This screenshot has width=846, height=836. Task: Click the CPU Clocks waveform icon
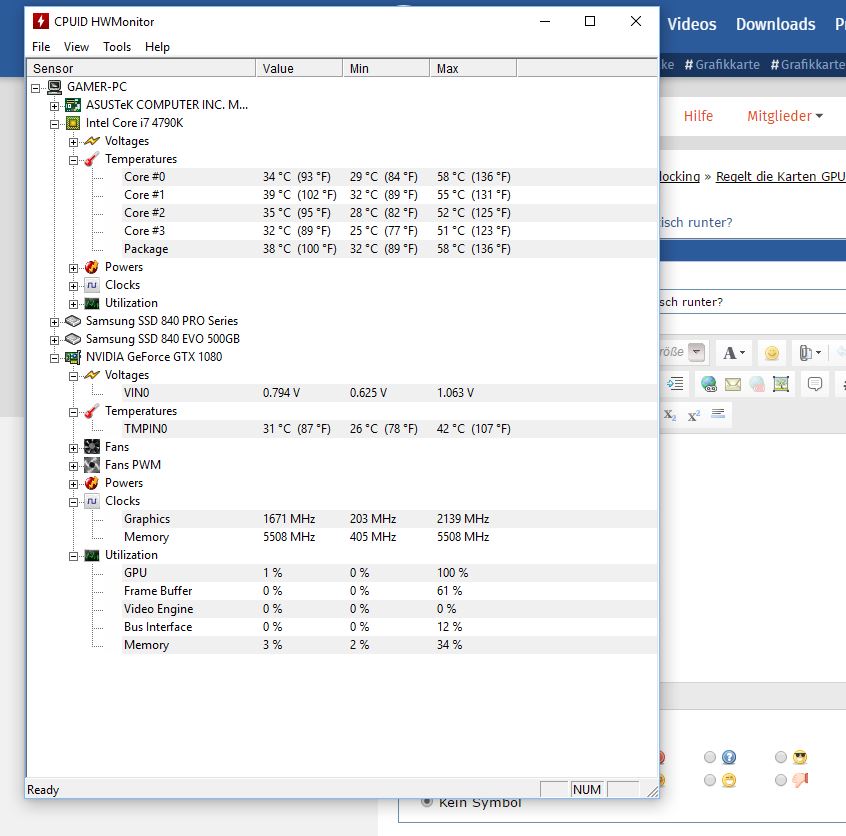pos(92,285)
